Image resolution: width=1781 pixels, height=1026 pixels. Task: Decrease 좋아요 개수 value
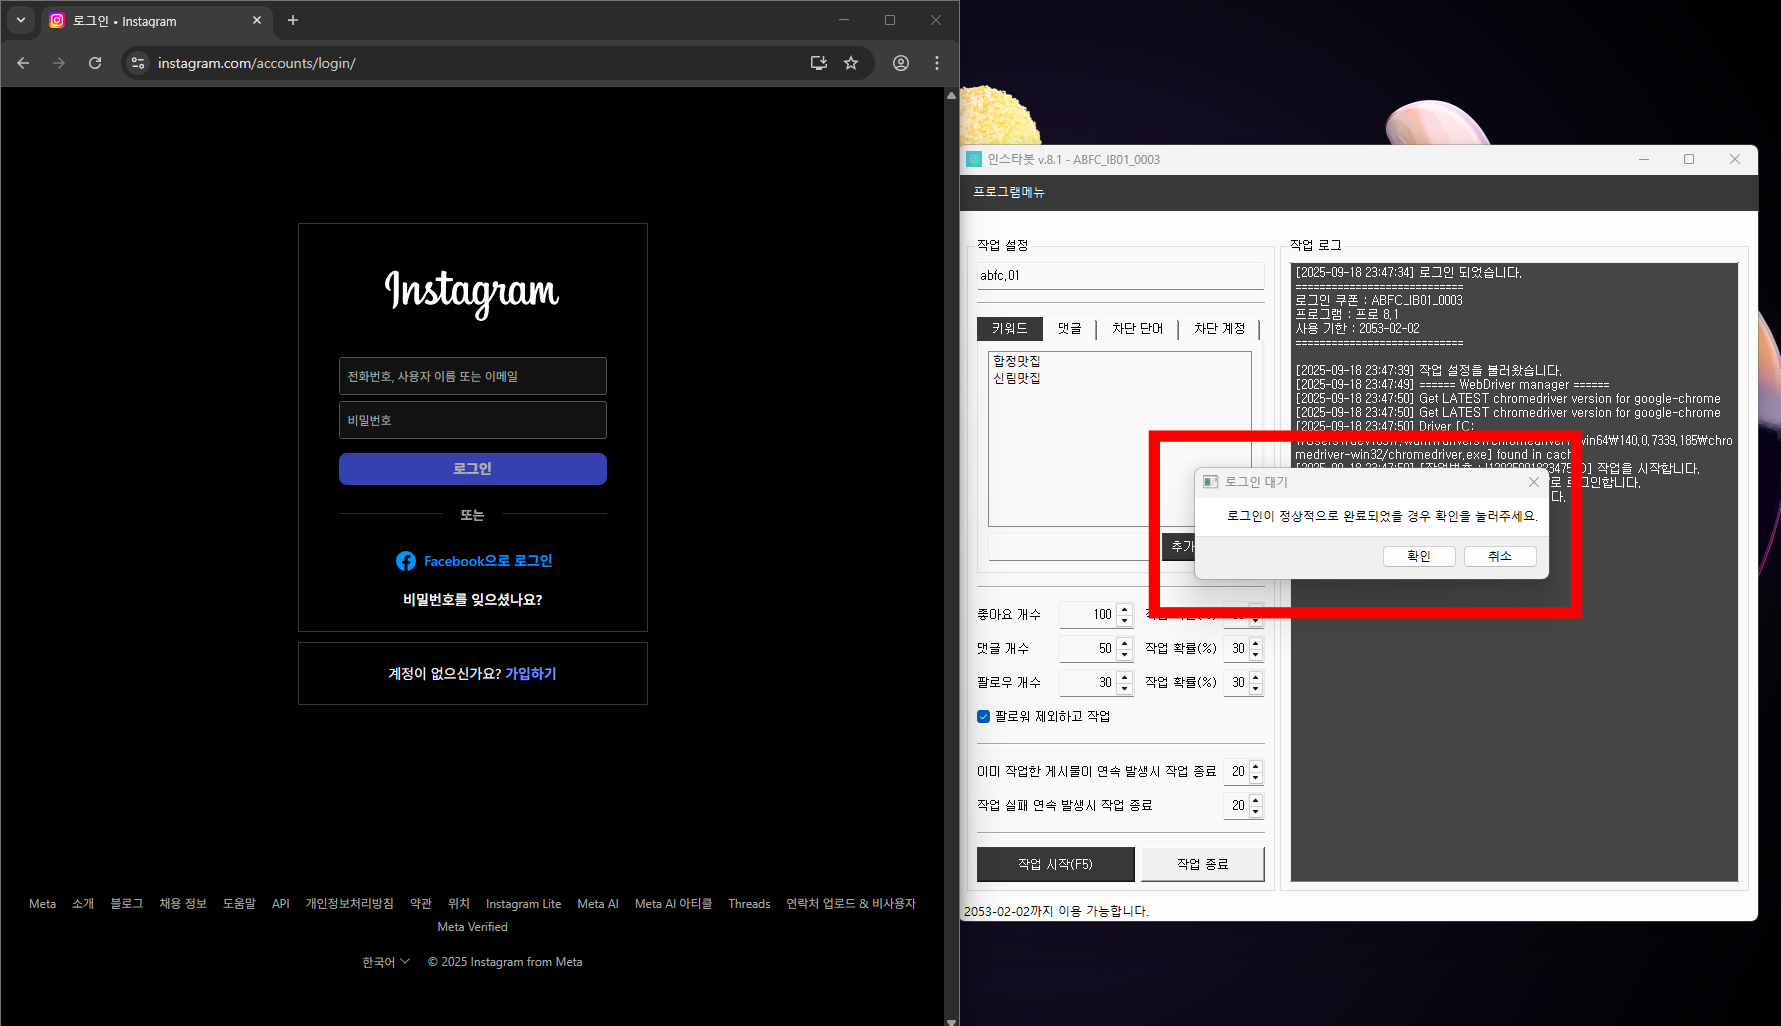point(1125,621)
